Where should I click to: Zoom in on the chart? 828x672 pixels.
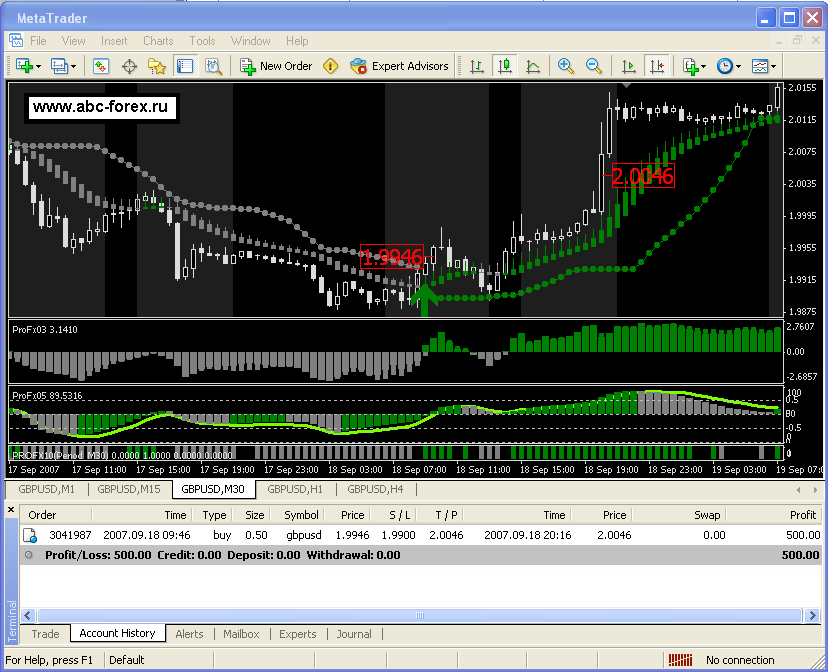point(566,66)
